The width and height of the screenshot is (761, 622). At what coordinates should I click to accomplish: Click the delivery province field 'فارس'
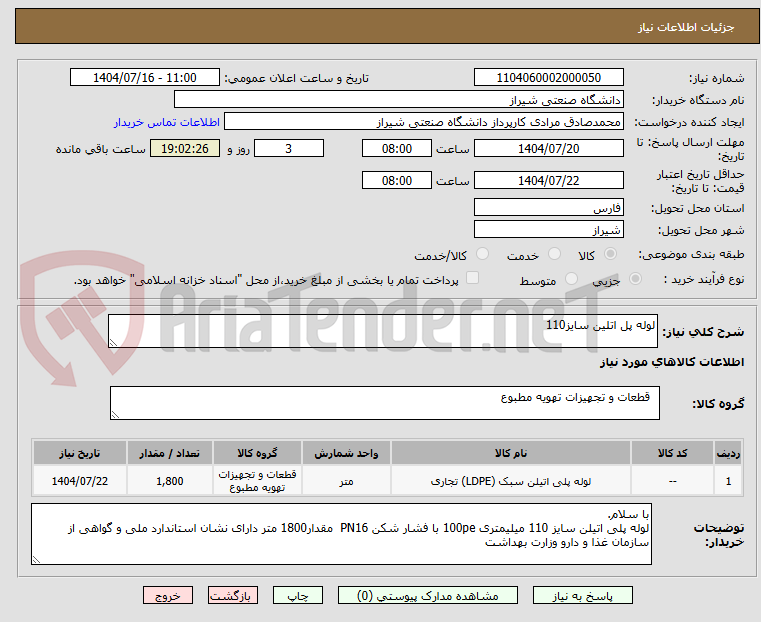[548, 208]
